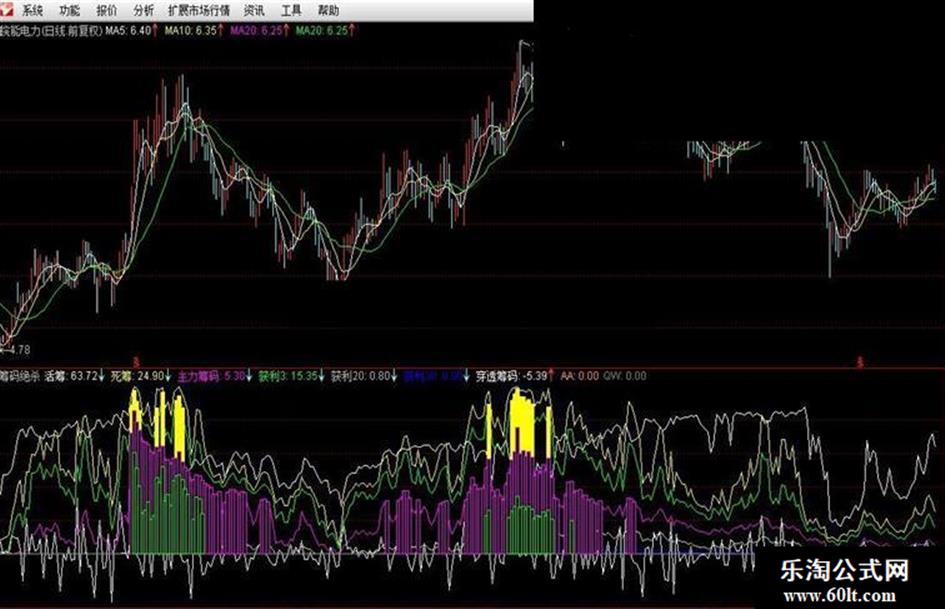Open the 功能 menu
Viewport: 945px width, 609px height.
[x=70, y=10]
